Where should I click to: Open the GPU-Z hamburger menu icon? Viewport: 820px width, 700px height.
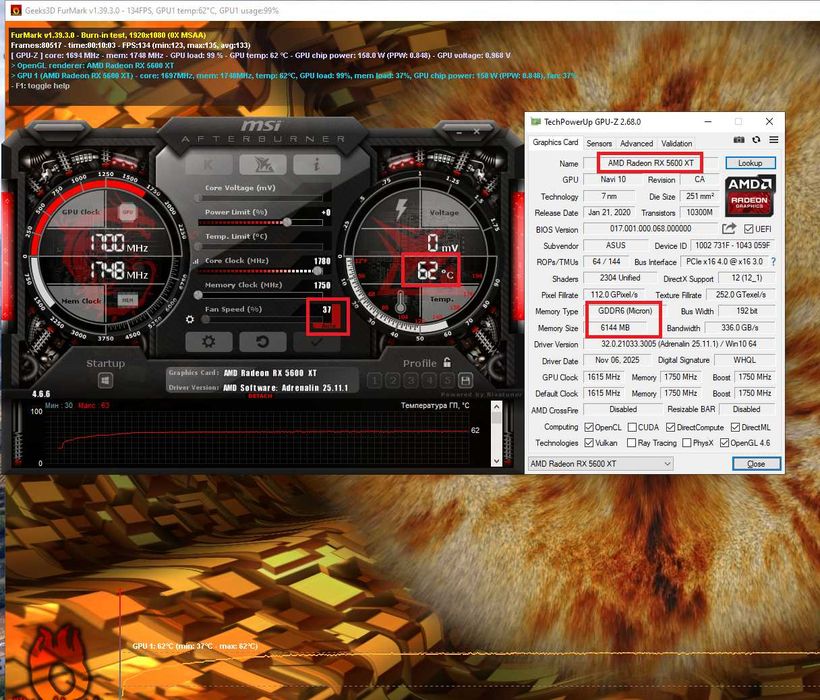click(x=773, y=140)
